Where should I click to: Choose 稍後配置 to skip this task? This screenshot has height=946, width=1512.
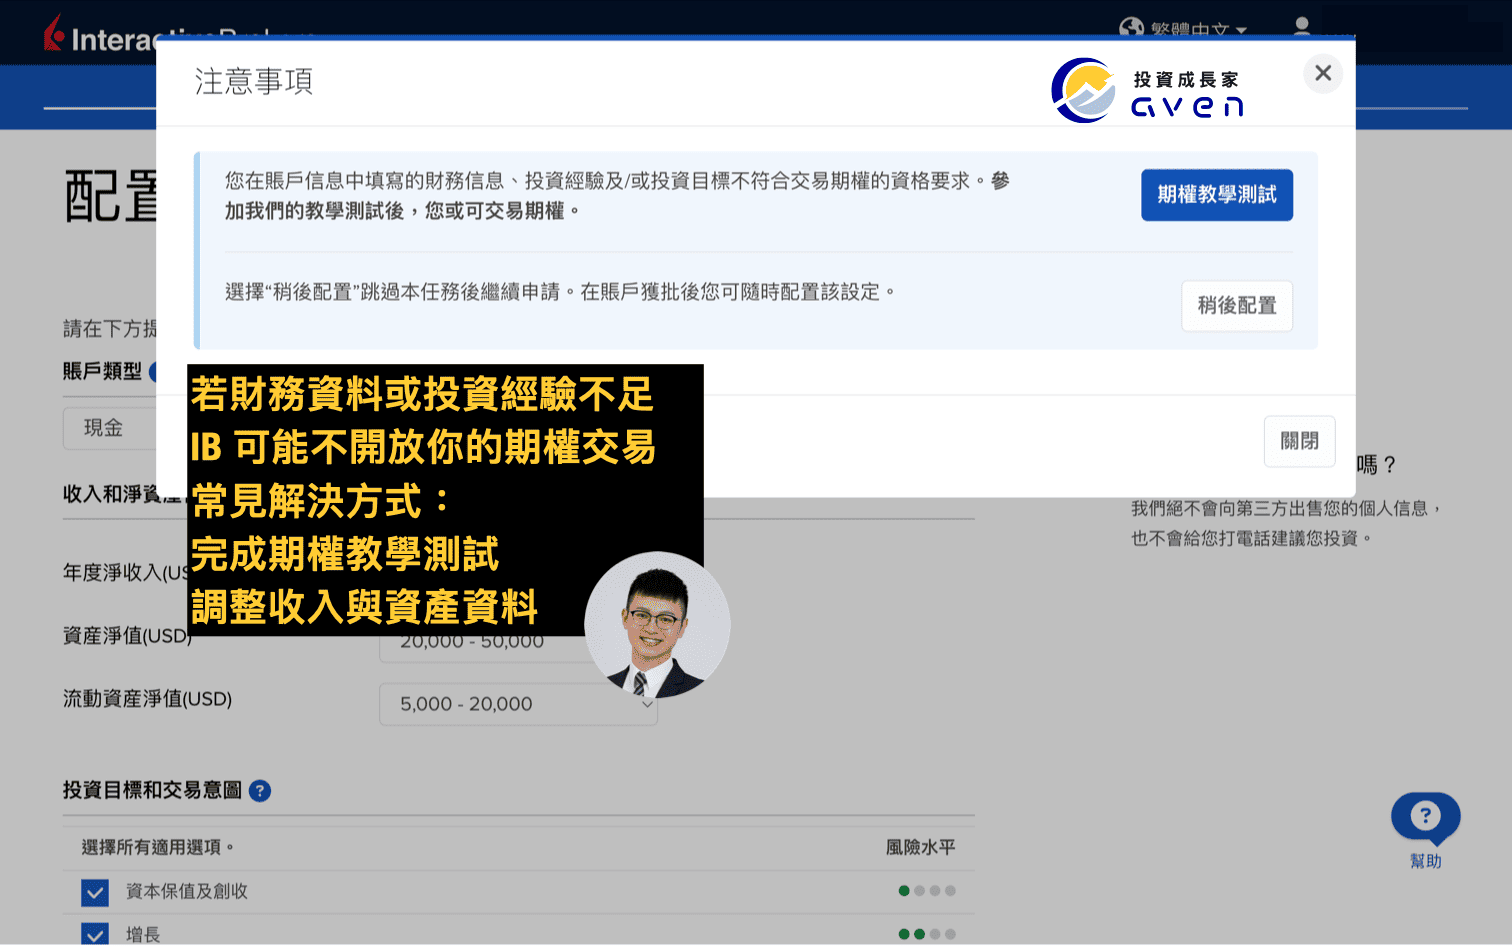pyautogui.click(x=1237, y=306)
